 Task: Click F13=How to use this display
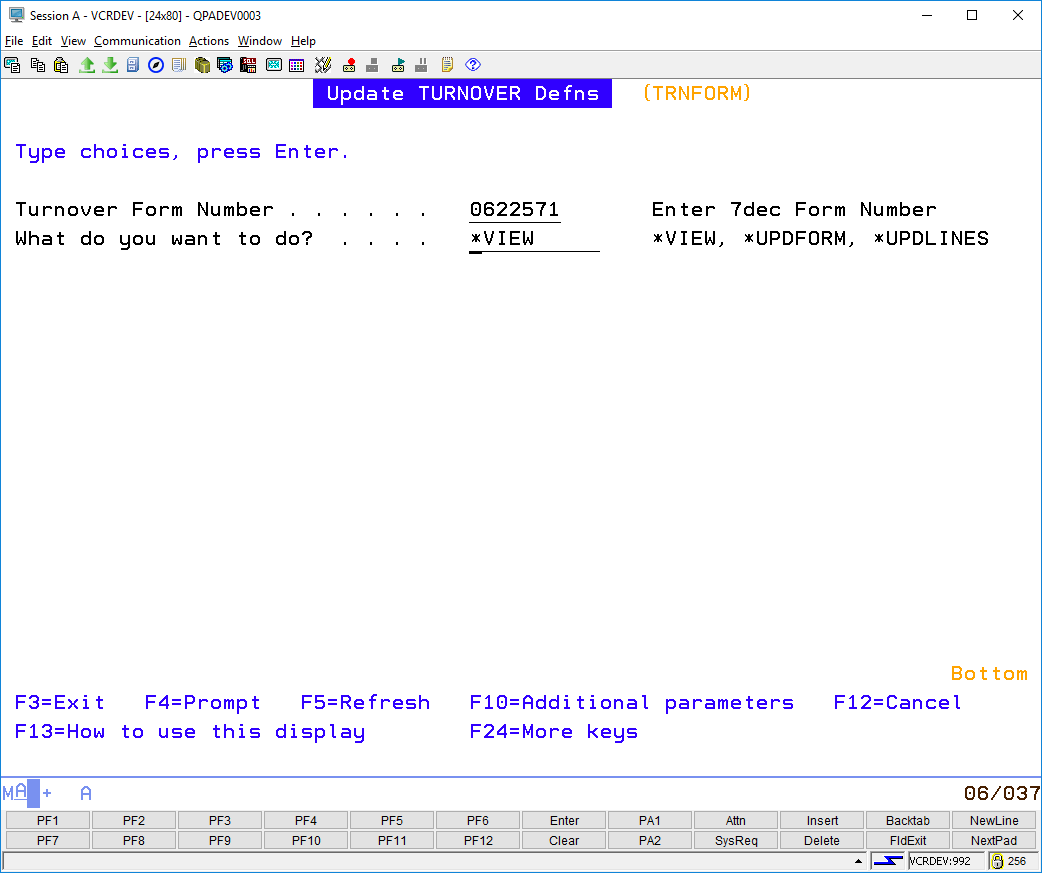190,731
